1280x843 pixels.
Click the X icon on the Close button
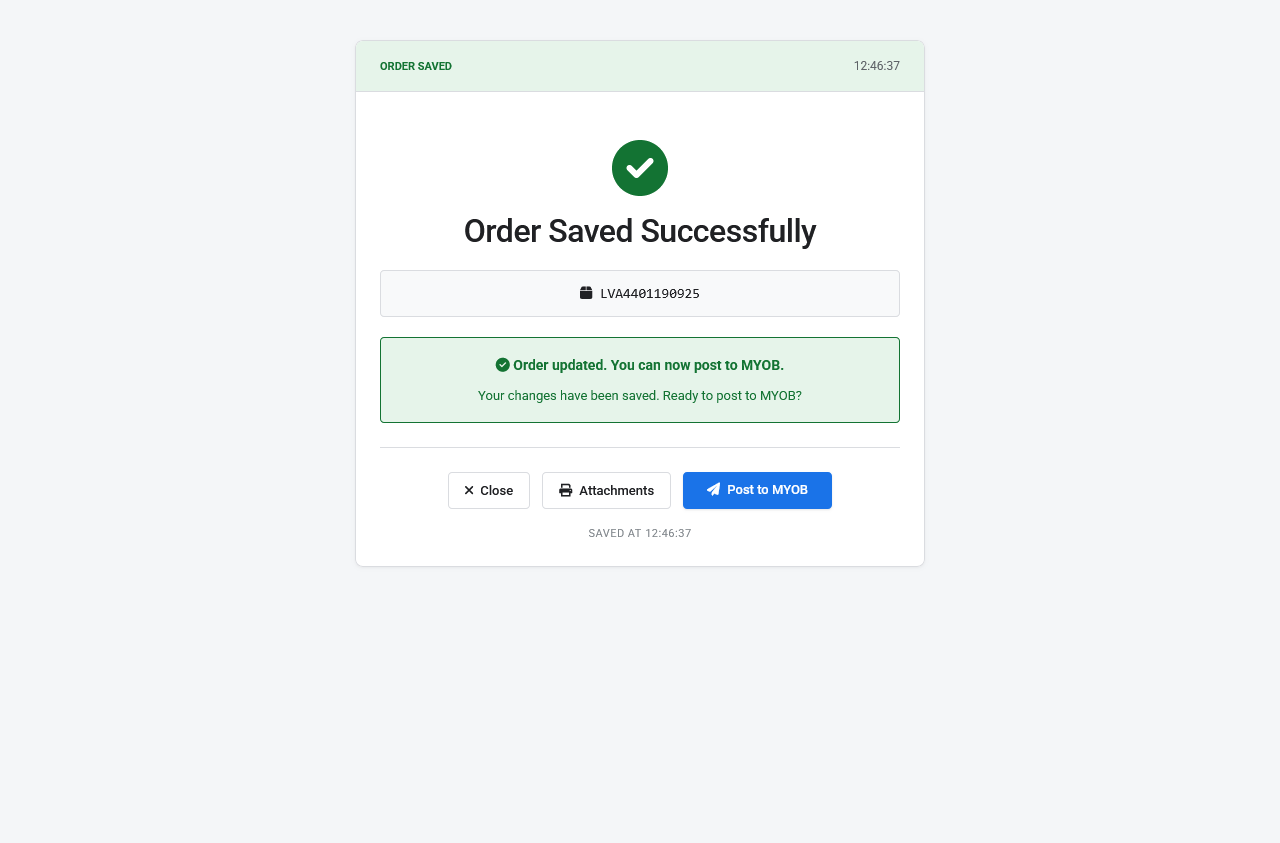tap(469, 491)
